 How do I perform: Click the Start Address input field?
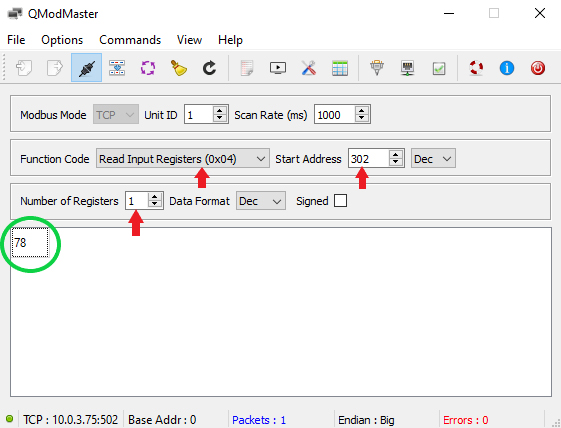tap(368, 159)
